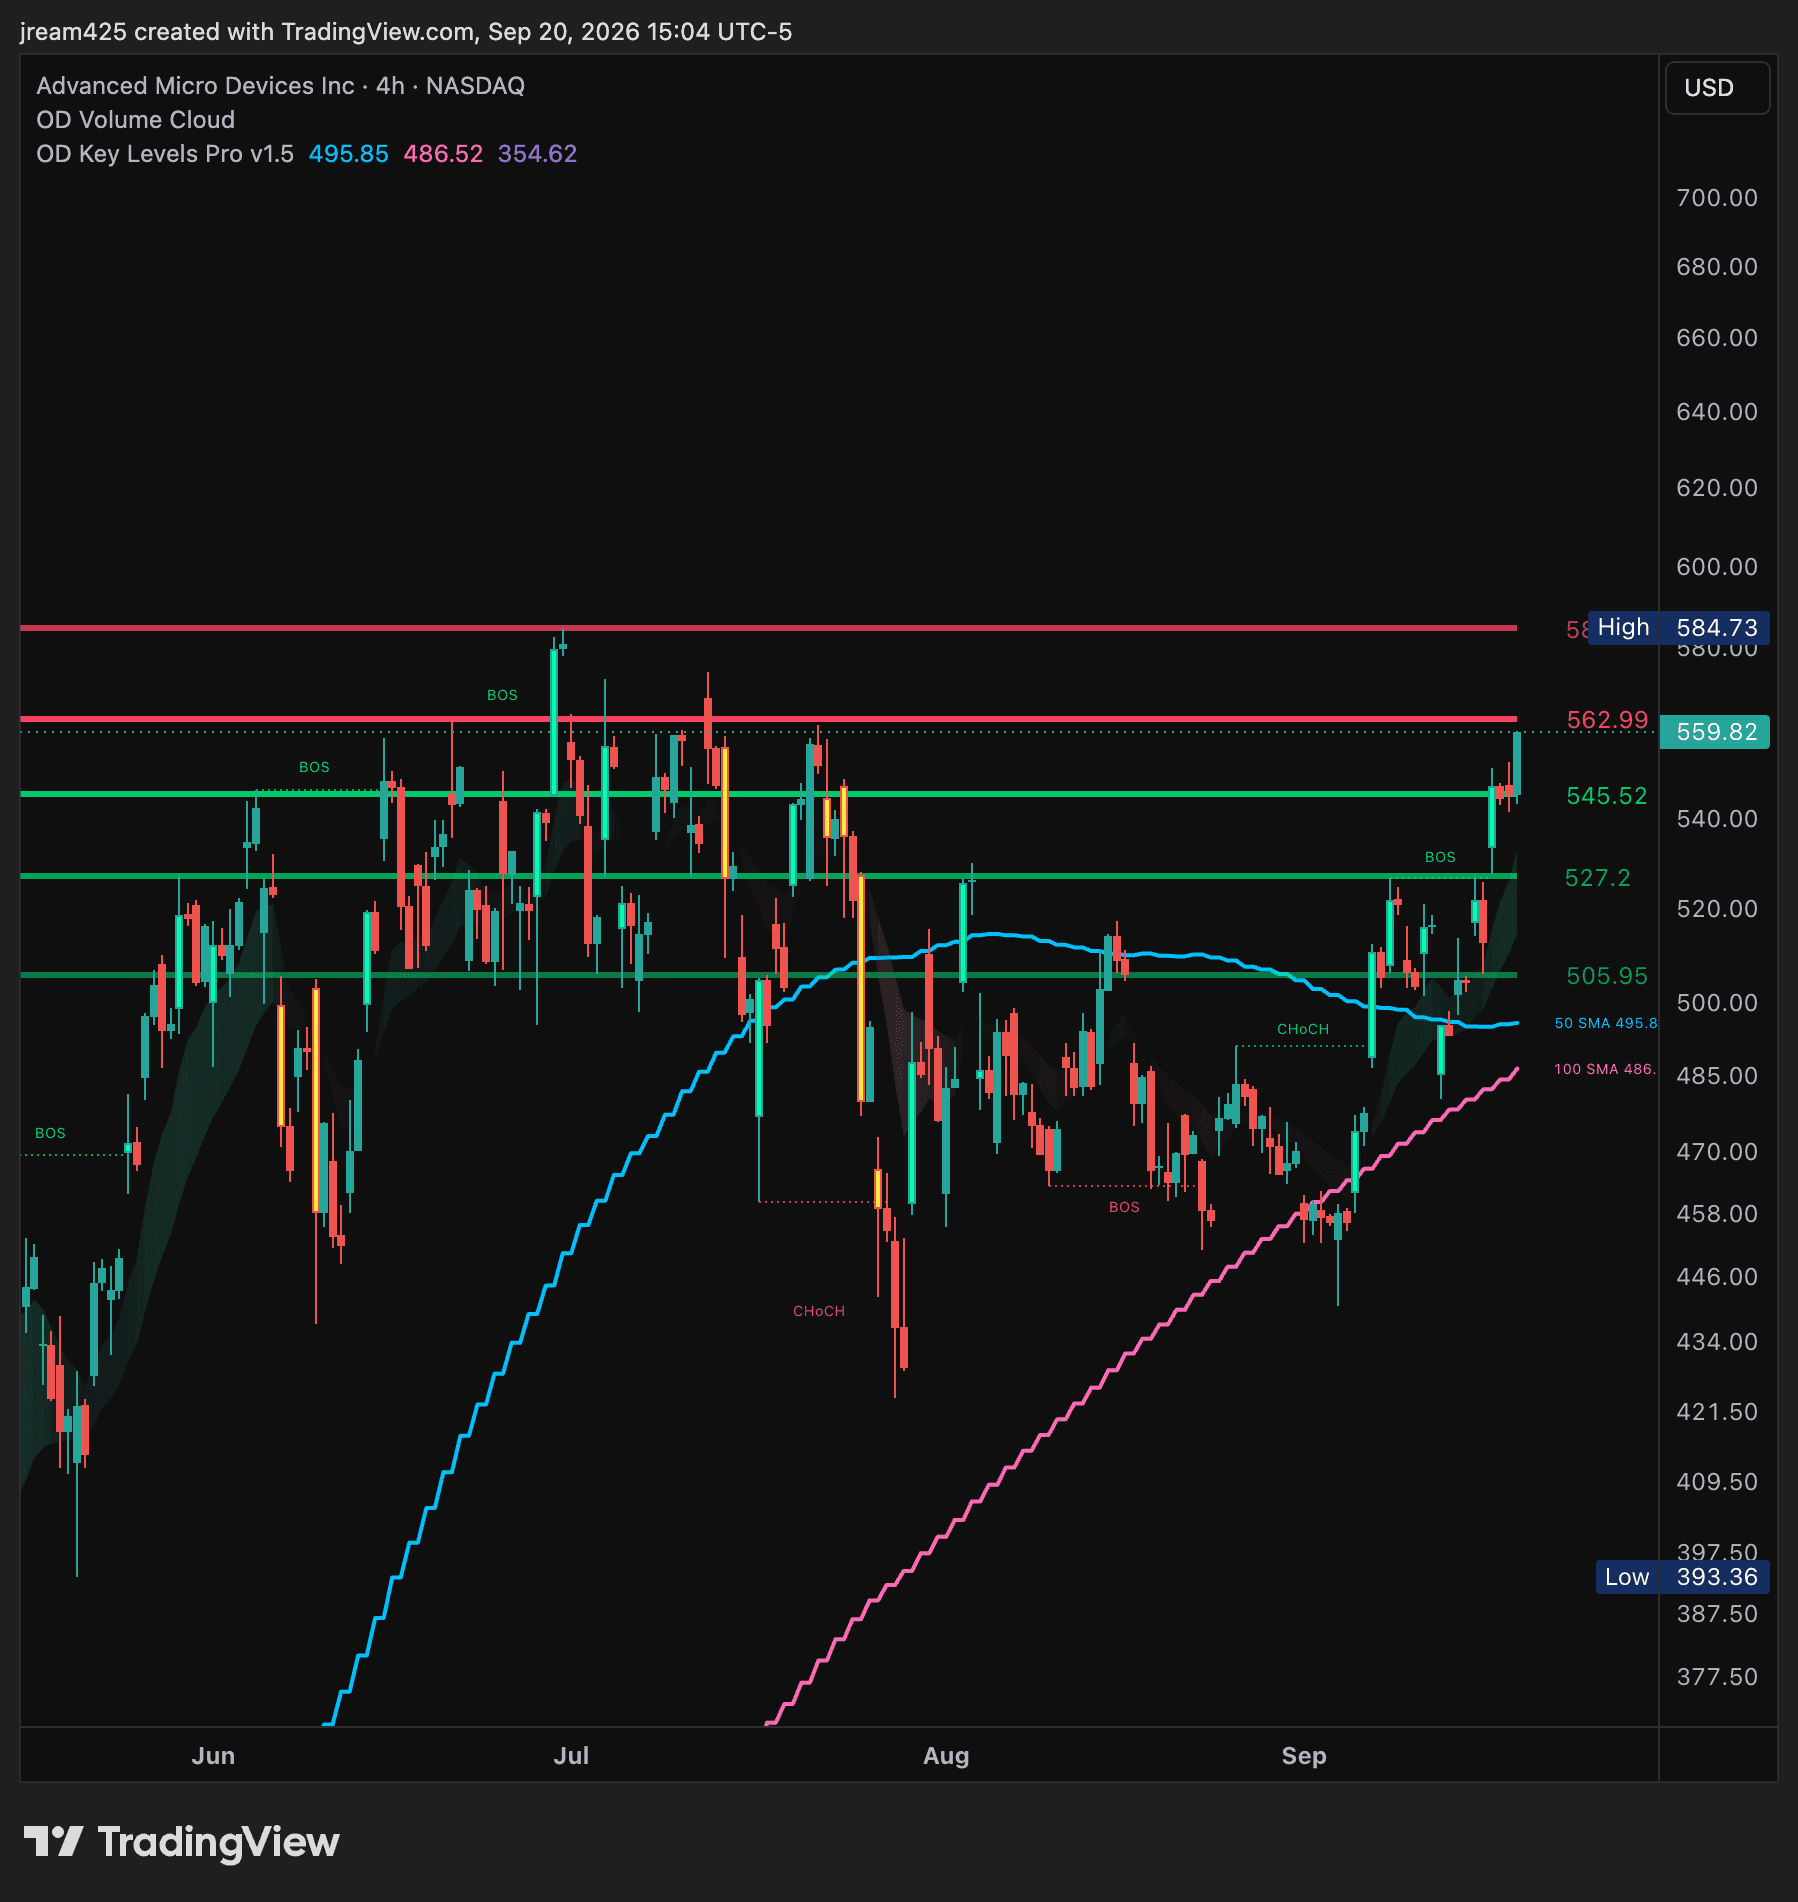The image size is (1798, 1902).
Task: Click the Jun label on time axis
Action: point(213,1756)
